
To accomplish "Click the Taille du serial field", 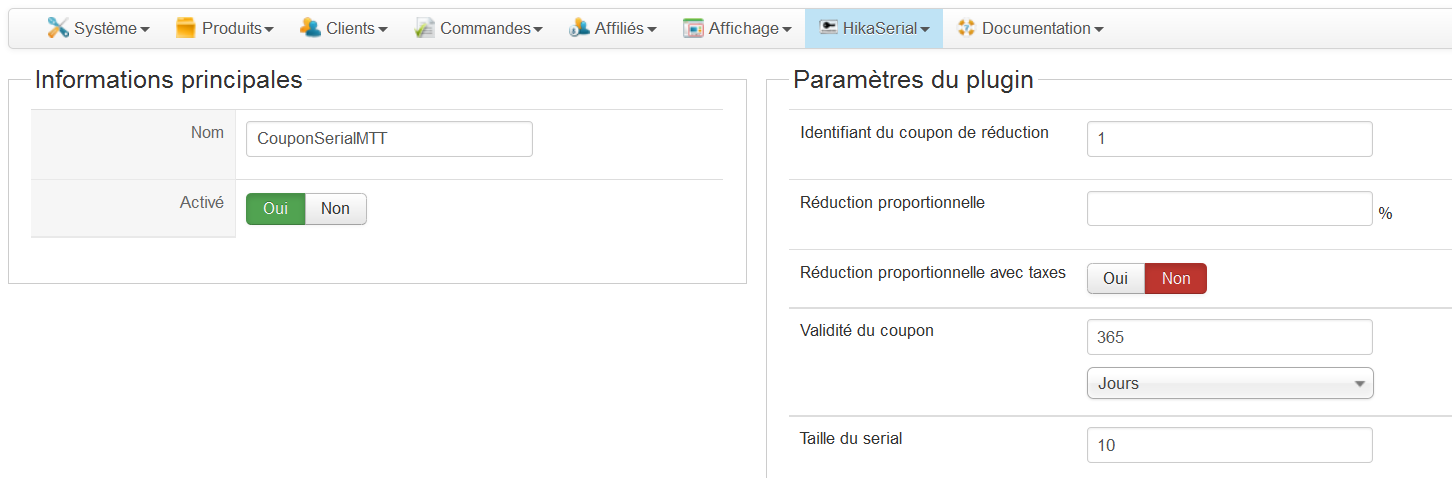I will pyautogui.click(x=1229, y=445).
